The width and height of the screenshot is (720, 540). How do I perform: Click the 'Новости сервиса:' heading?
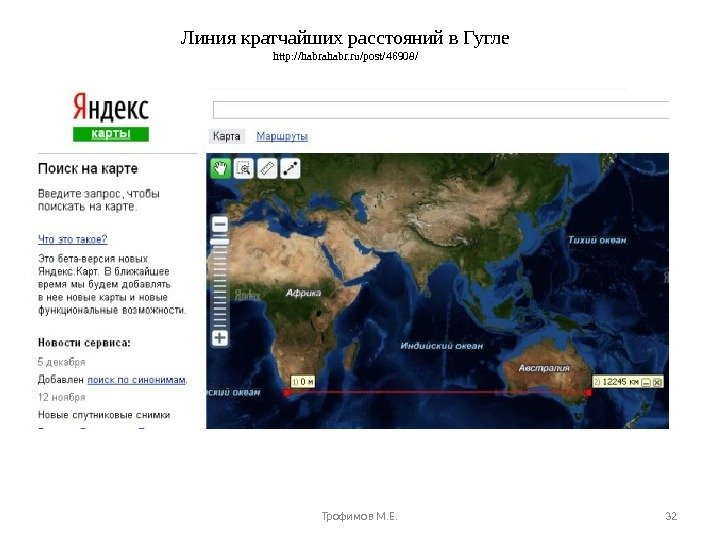coord(84,343)
